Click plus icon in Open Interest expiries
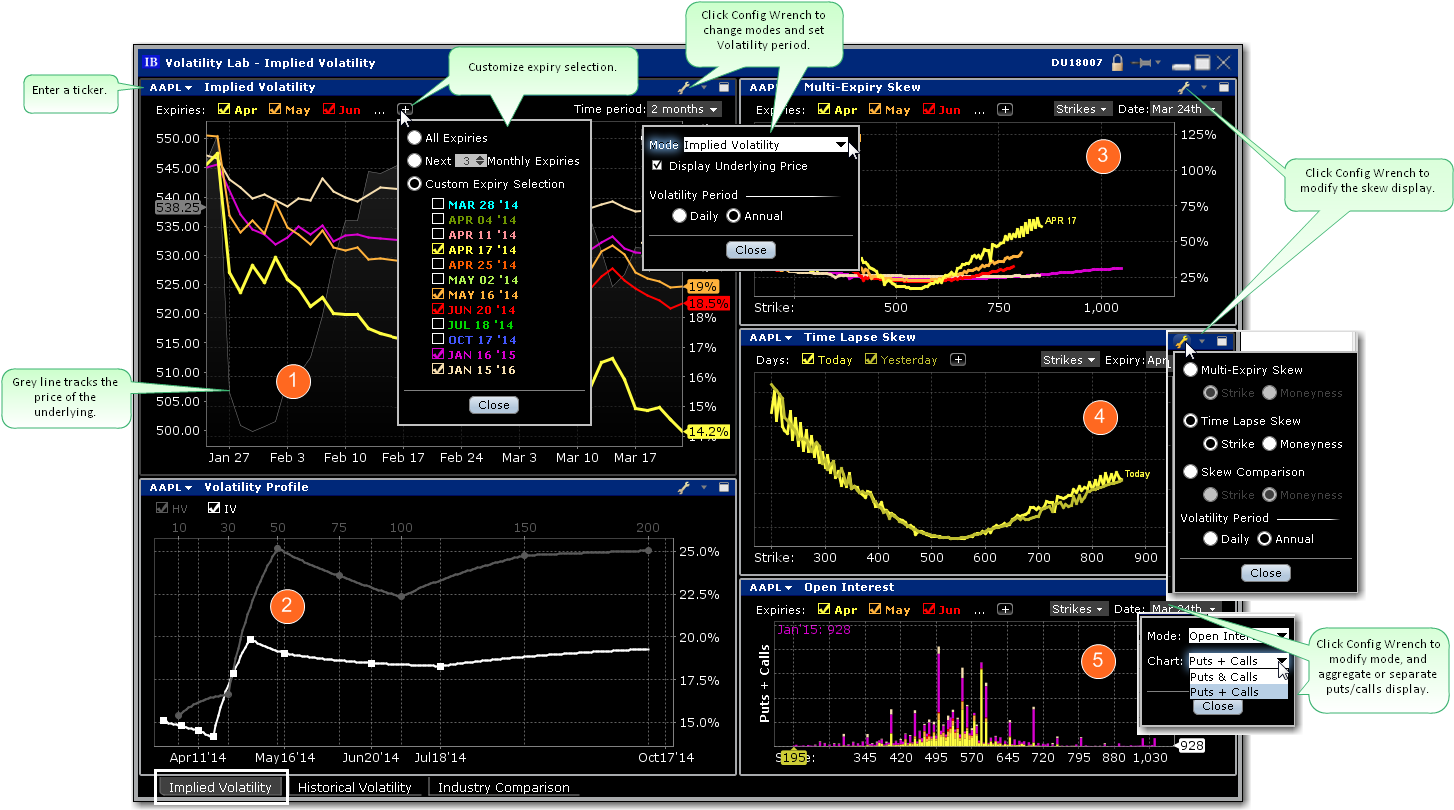 pyautogui.click(x=1005, y=609)
